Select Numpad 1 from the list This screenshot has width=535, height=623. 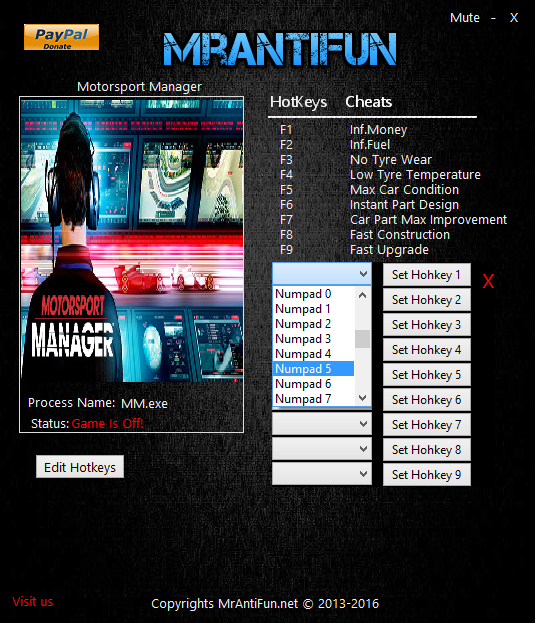click(x=313, y=309)
